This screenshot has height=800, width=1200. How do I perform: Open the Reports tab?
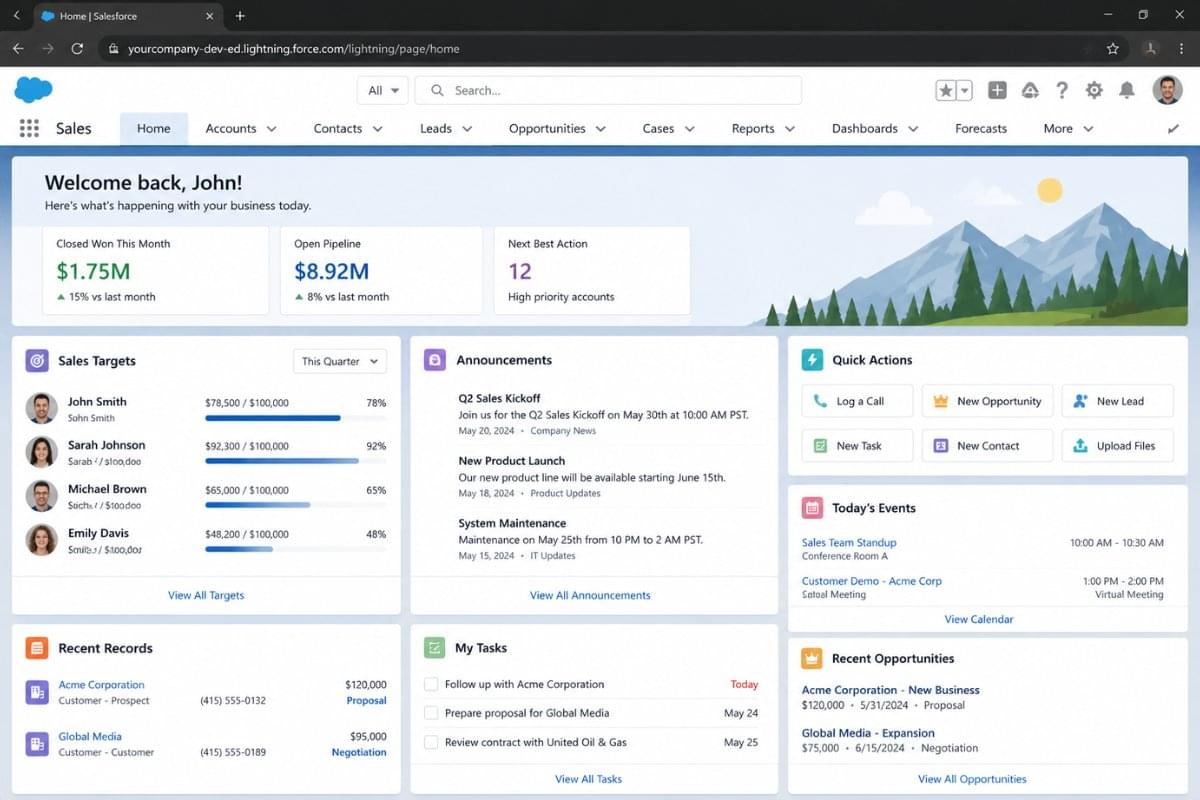click(x=753, y=129)
